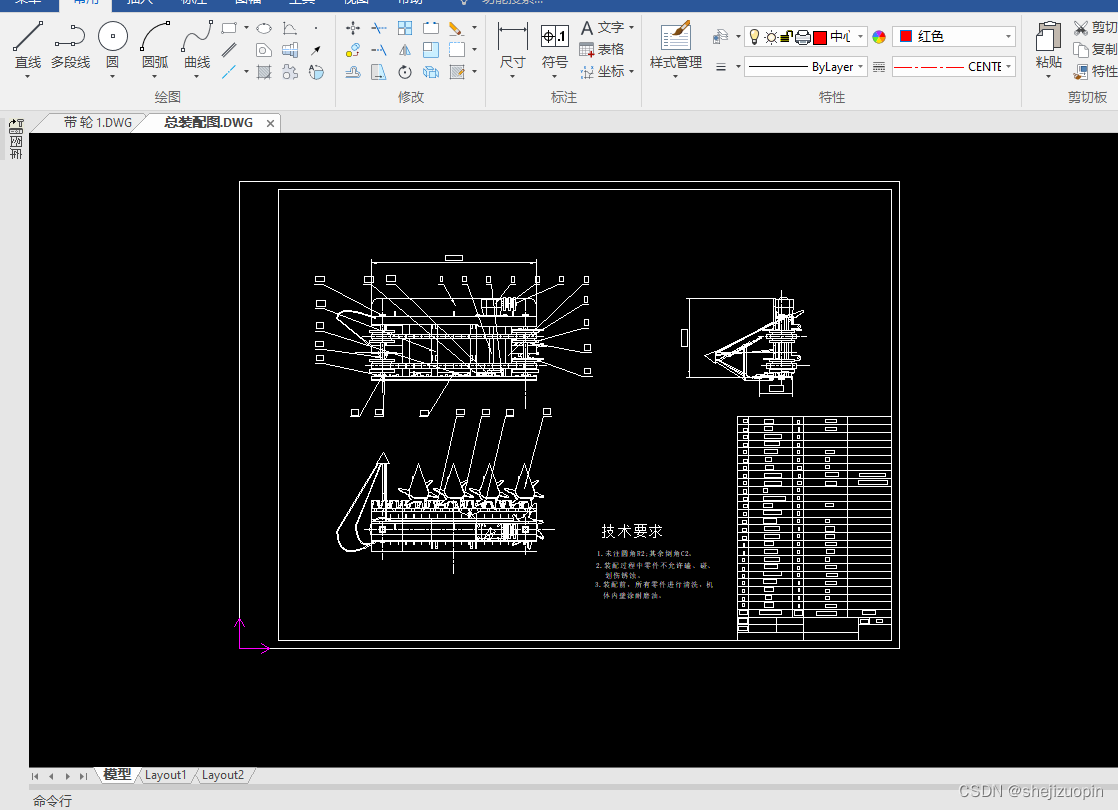Click the parallel lines tool icon

[x=229, y=50]
